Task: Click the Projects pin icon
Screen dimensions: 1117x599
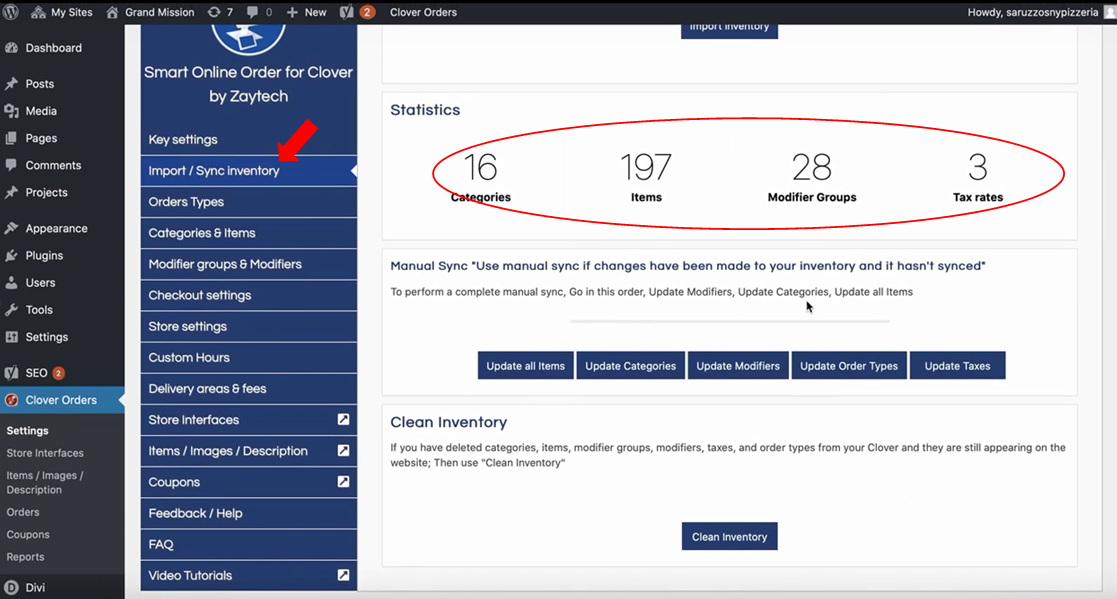Action: click(x=11, y=192)
